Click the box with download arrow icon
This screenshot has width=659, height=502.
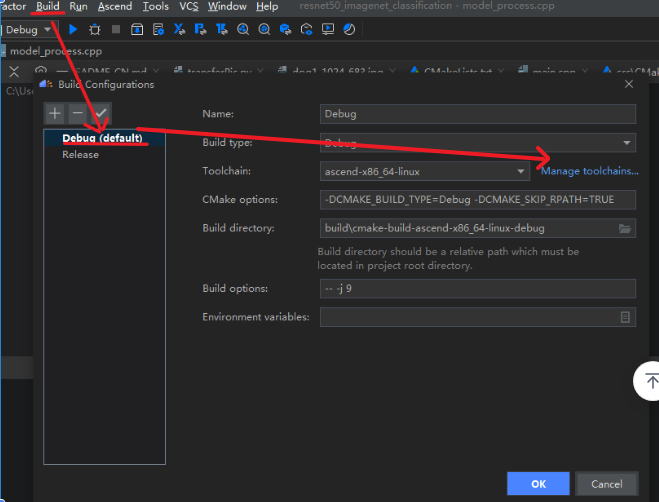tap(137, 29)
